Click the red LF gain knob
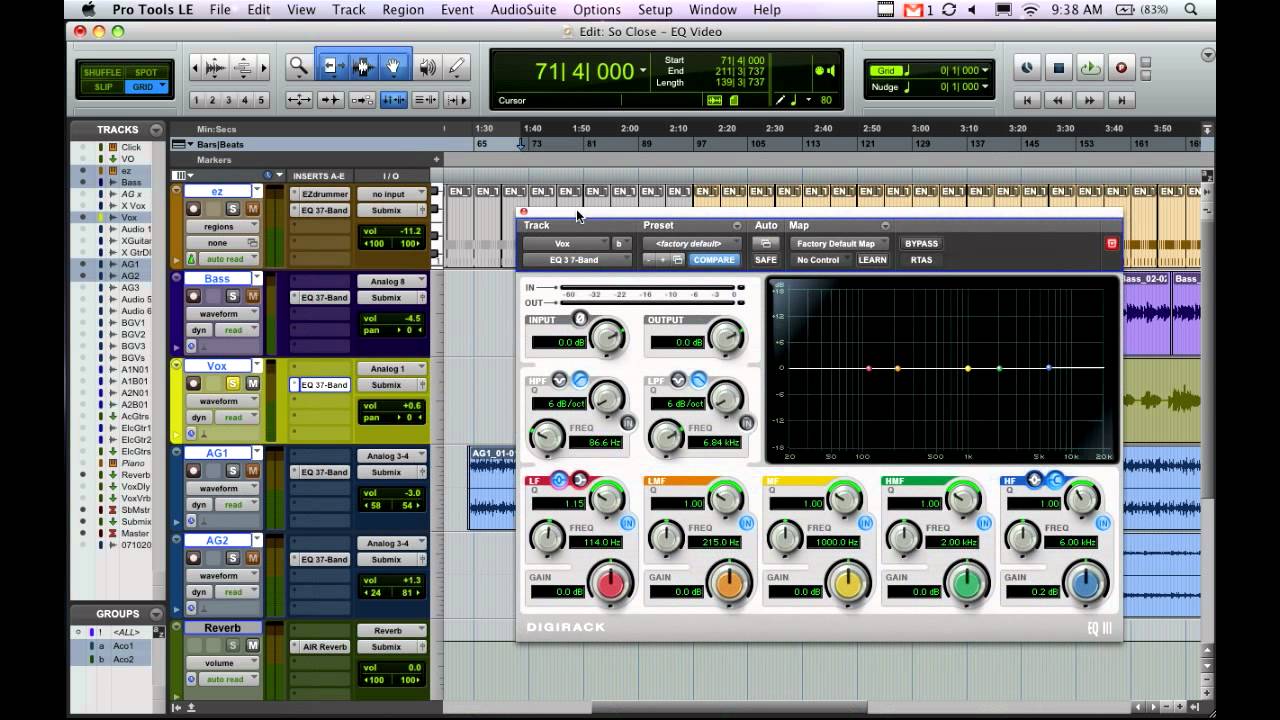 tap(610, 585)
